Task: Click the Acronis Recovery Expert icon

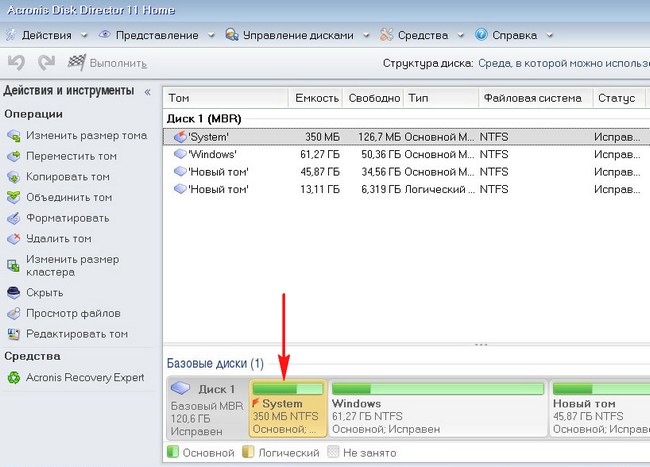Action: tap(14, 377)
